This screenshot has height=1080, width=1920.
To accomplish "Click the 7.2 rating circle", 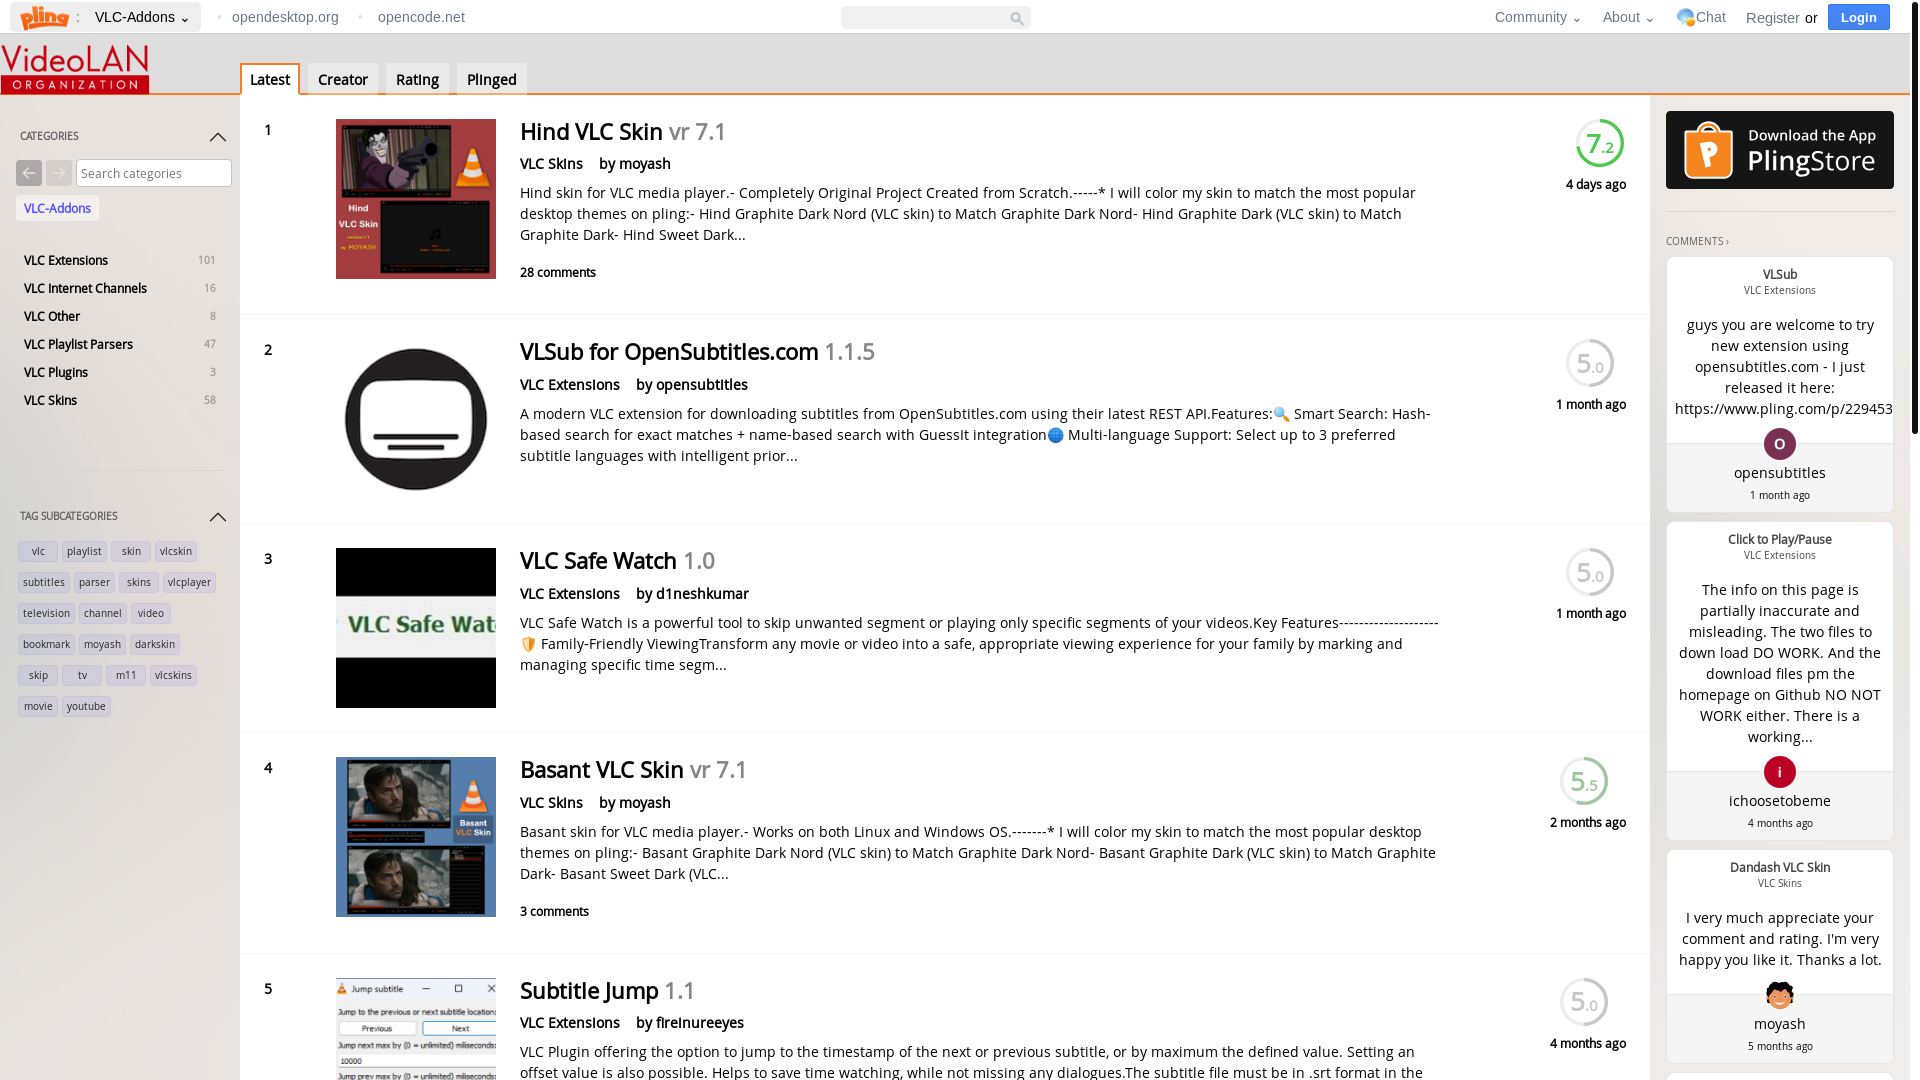I will click(1600, 144).
